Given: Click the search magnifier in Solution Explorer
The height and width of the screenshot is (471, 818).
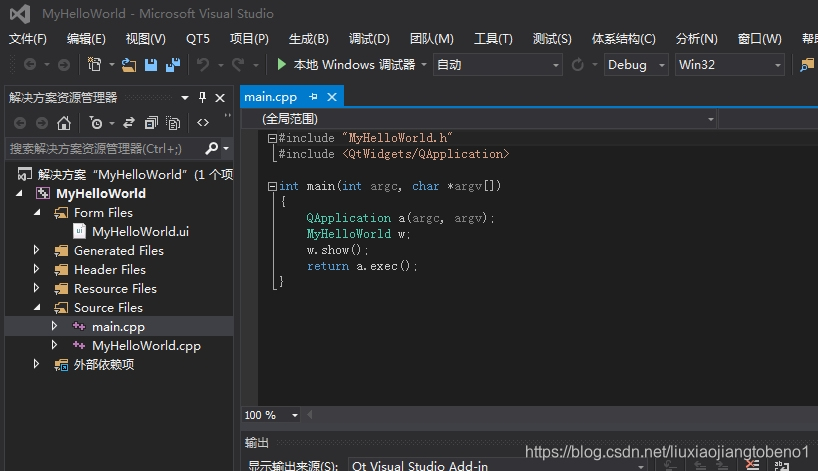Looking at the screenshot, I should point(211,149).
